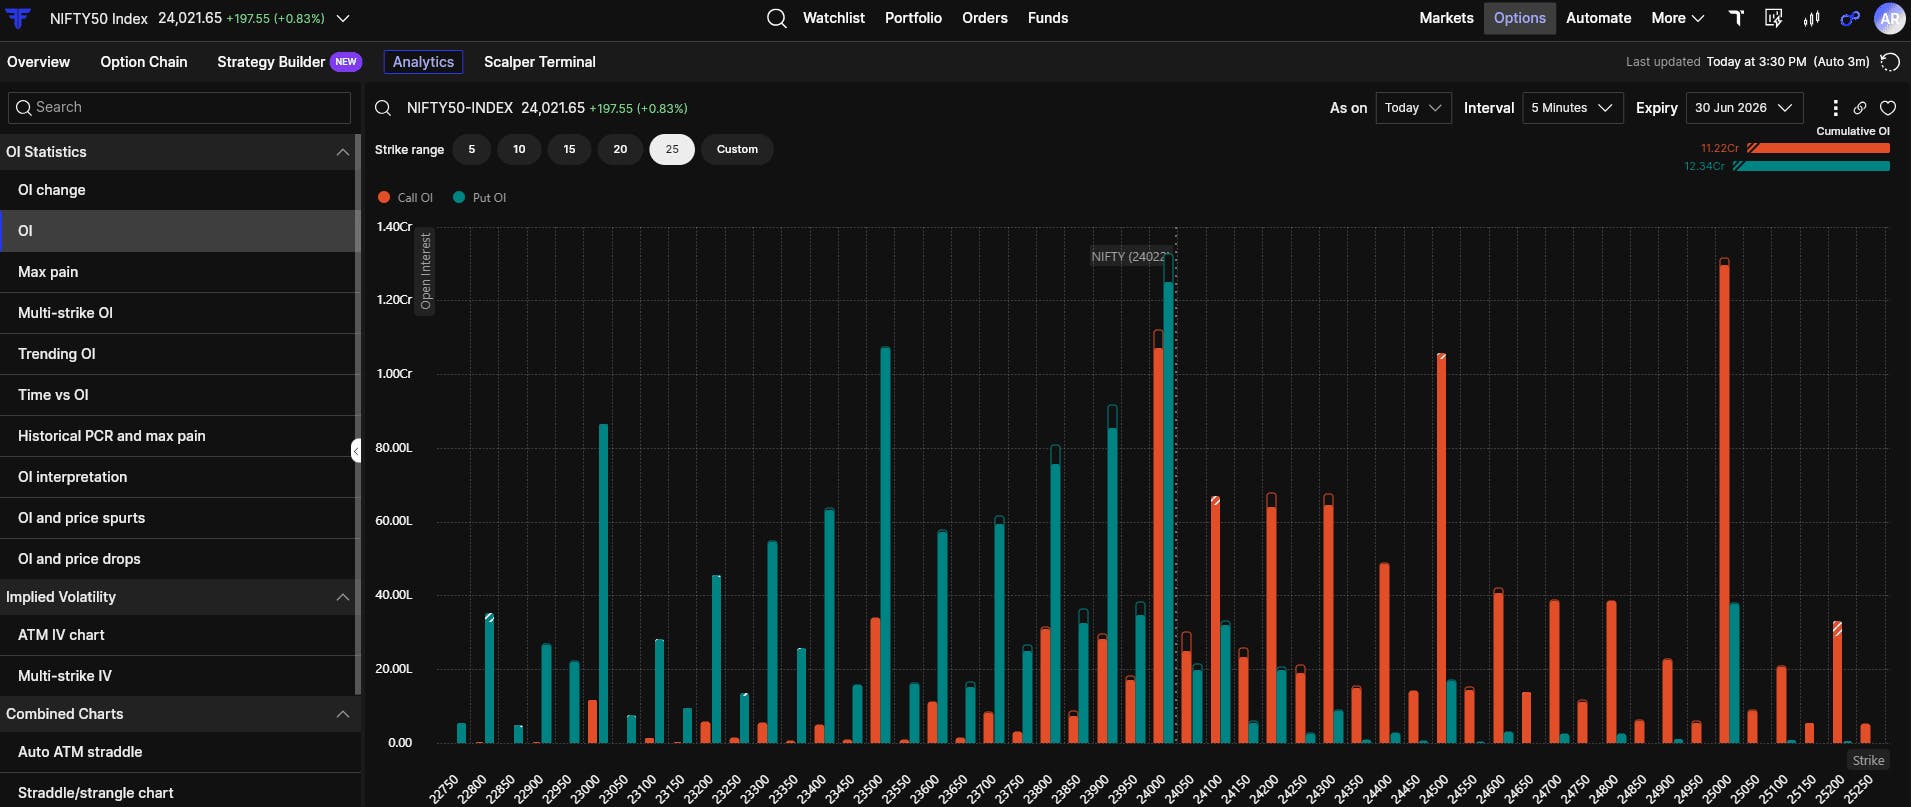Viewport: 1911px width, 807px height.
Task: Open the three-dot more options menu
Action: (x=1835, y=108)
